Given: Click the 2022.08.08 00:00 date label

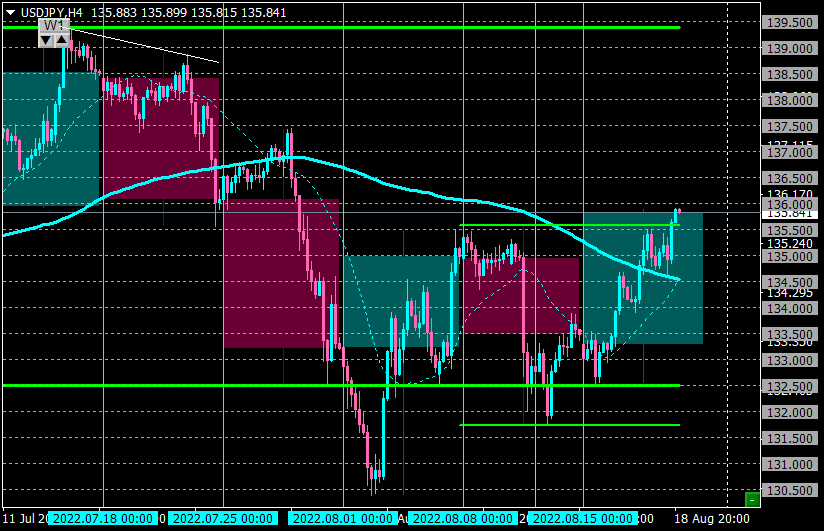Looking at the screenshot, I should pos(463,518).
